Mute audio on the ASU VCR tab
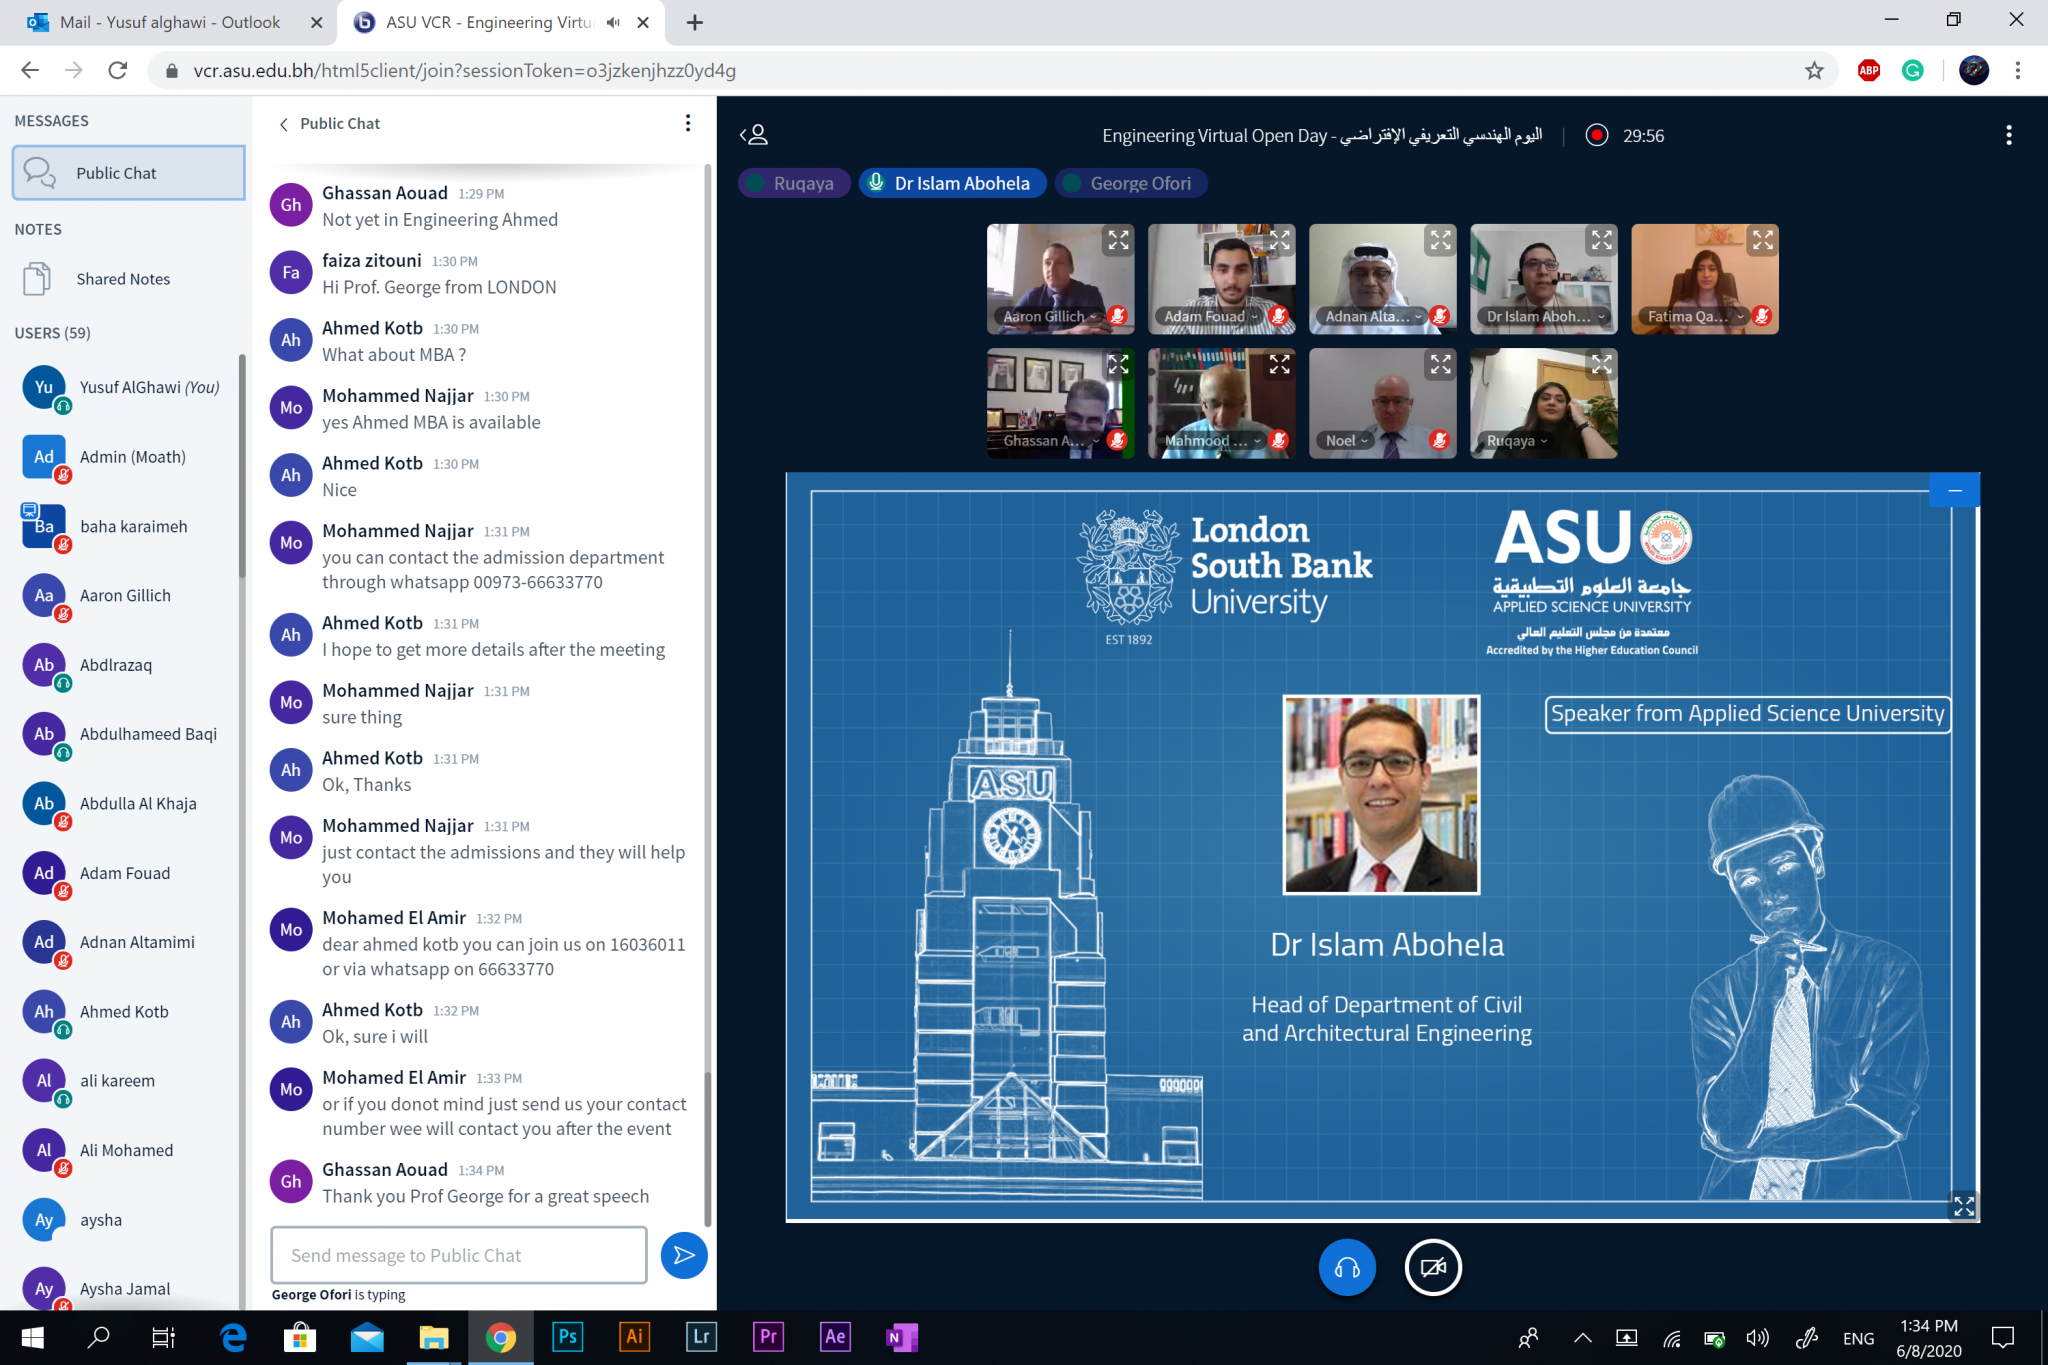Screen dimensions: 2048x1365 tap(612, 22)
